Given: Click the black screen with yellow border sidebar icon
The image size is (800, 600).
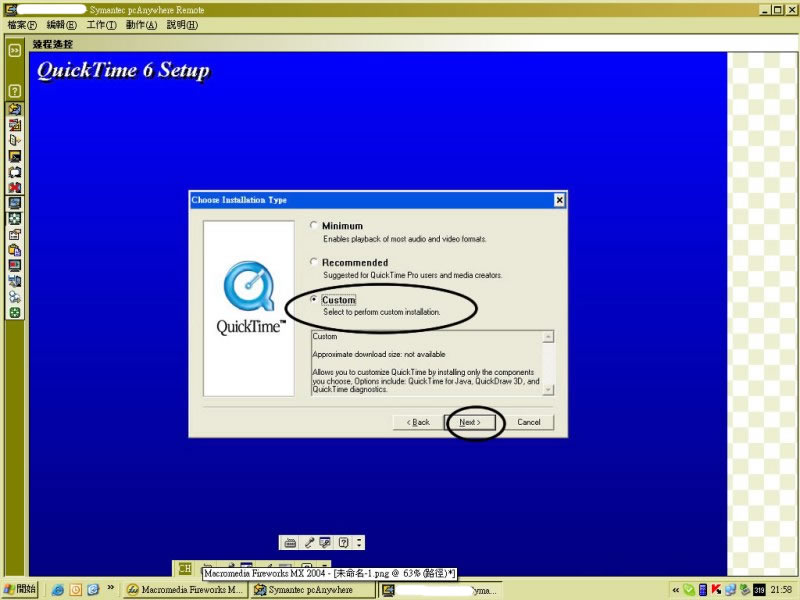Looking at the screenshot, I should (15, 156).
